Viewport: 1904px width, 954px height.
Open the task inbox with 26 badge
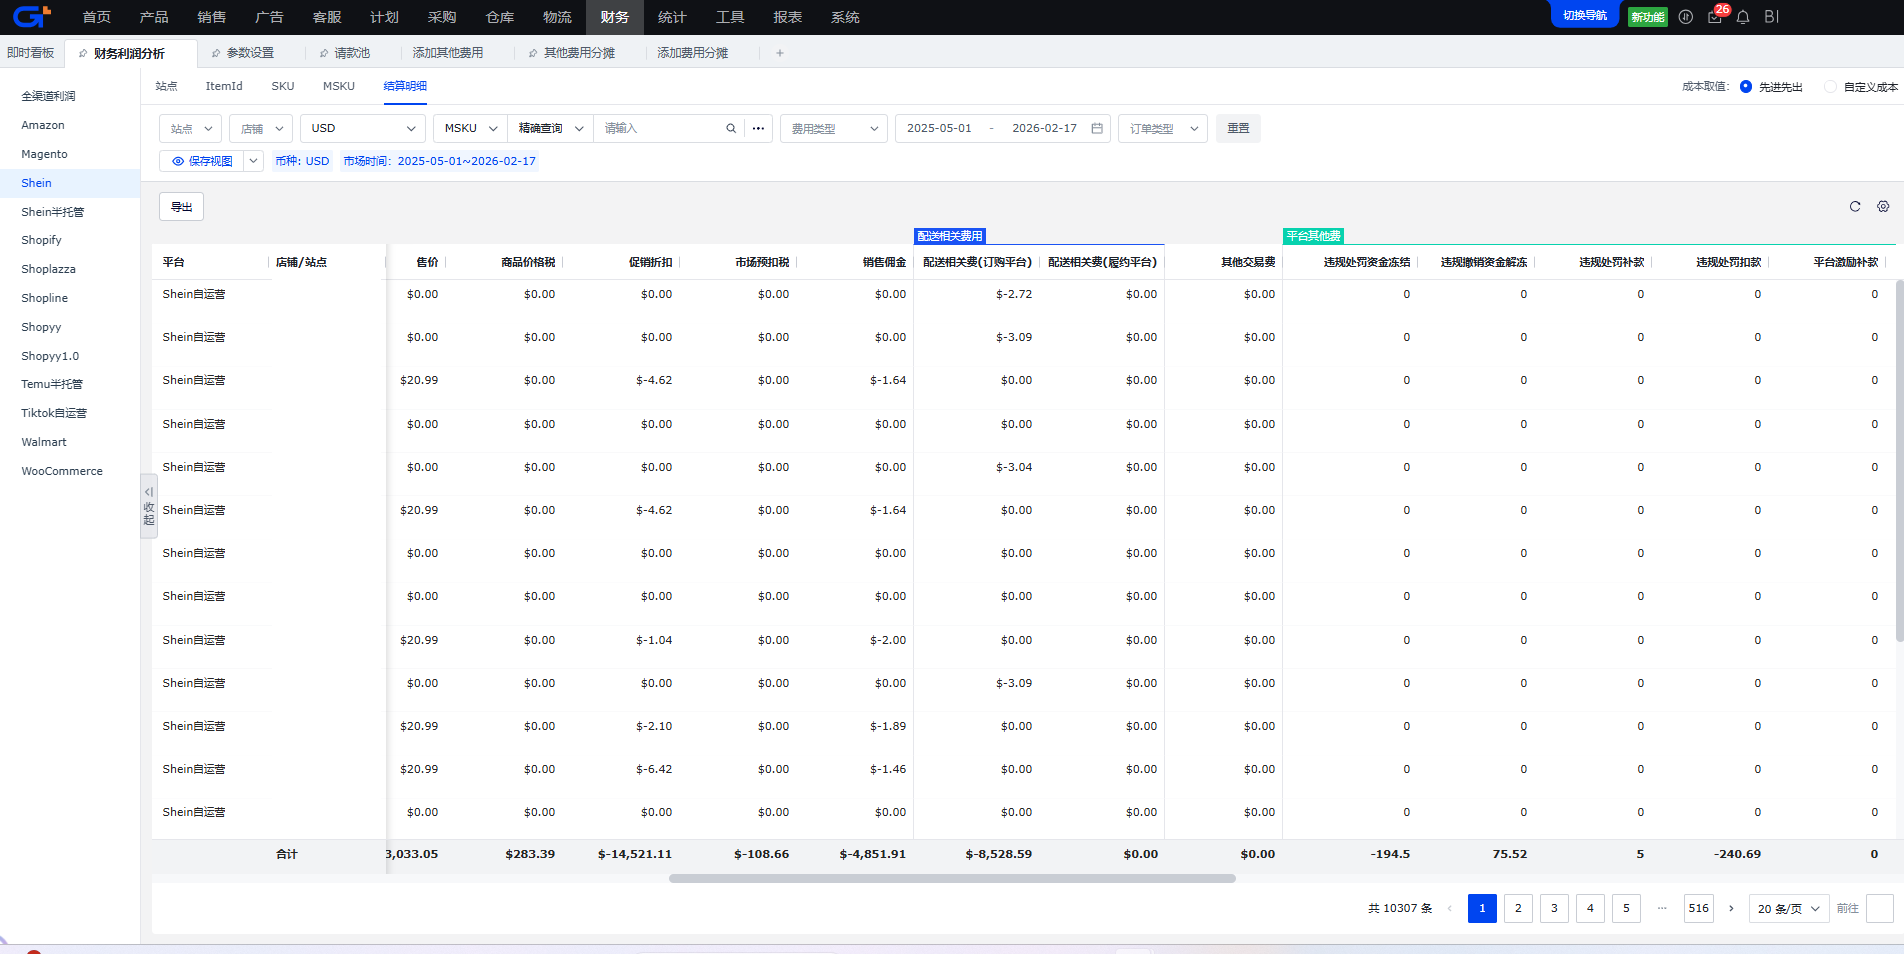(x=1715, y=17)
